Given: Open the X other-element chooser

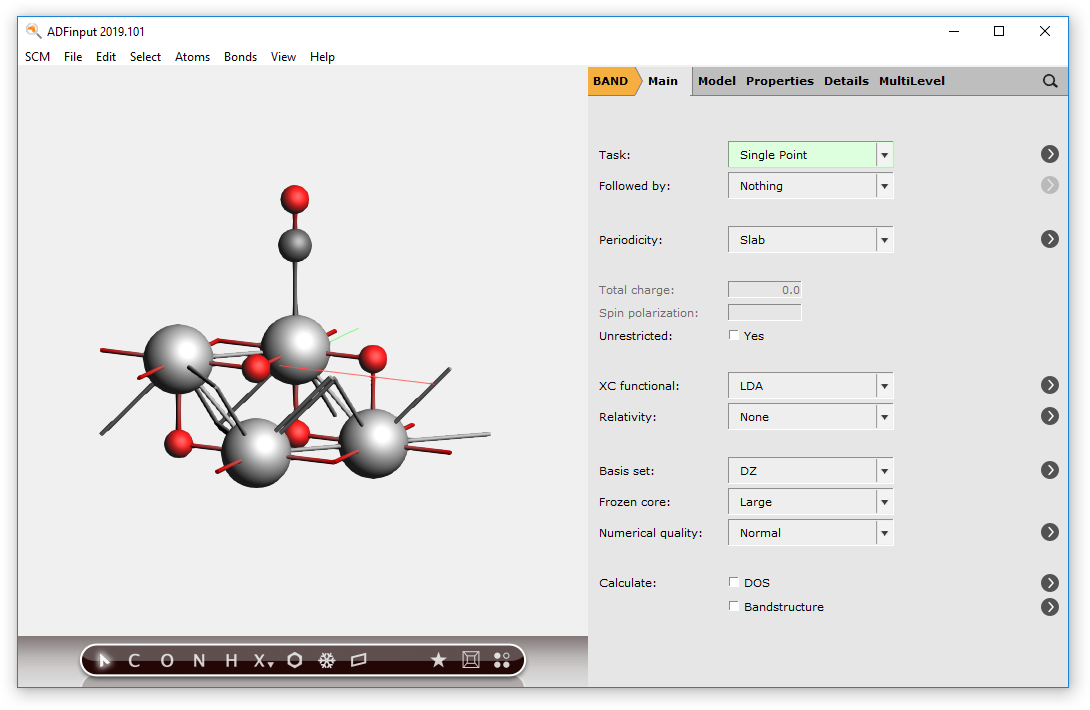Looking at the screenshot, I should tap(263, 661).
